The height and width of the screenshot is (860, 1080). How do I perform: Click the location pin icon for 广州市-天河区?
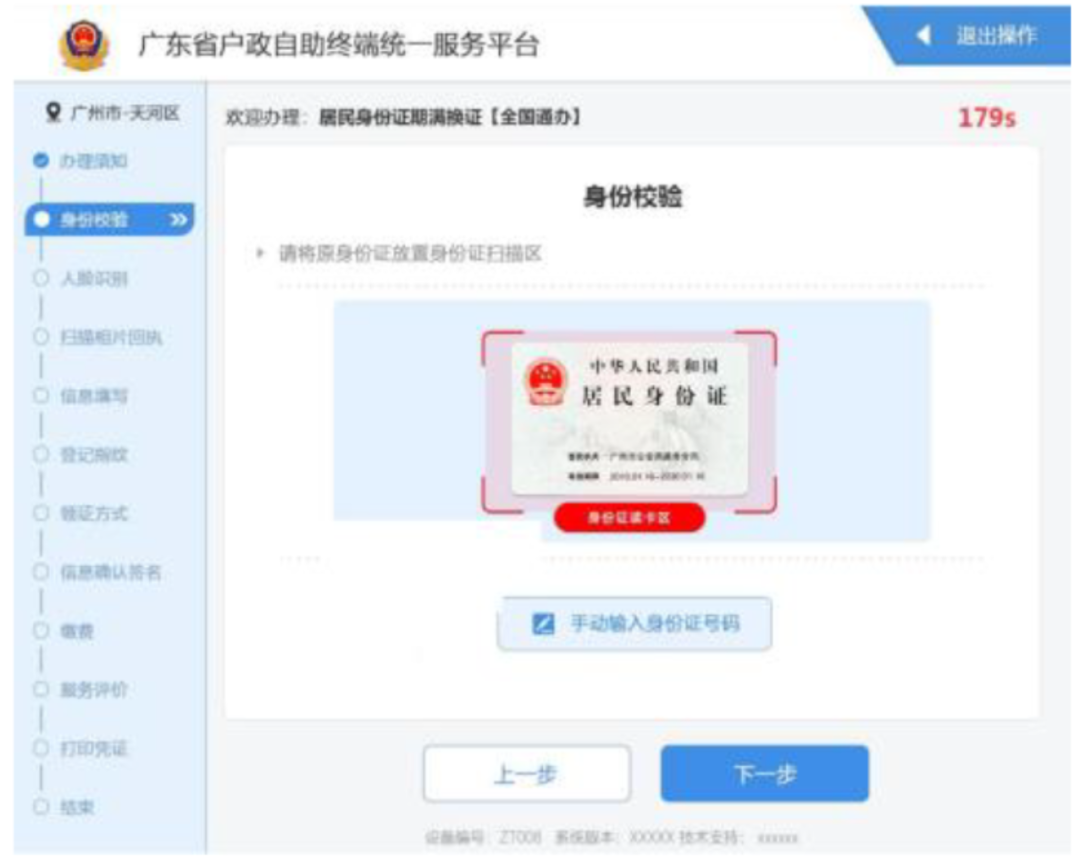point(53,112)
